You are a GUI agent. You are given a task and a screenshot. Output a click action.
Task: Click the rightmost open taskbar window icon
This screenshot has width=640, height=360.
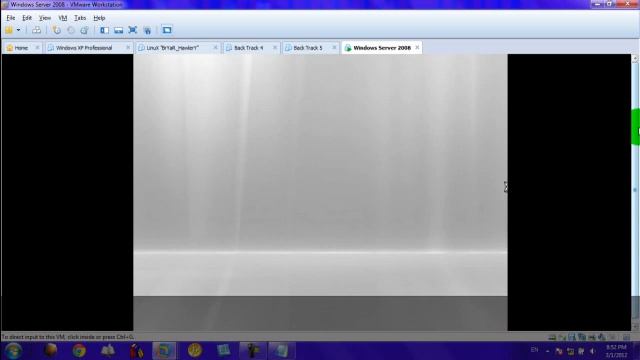pyautogui.click(x=282, y=351)
